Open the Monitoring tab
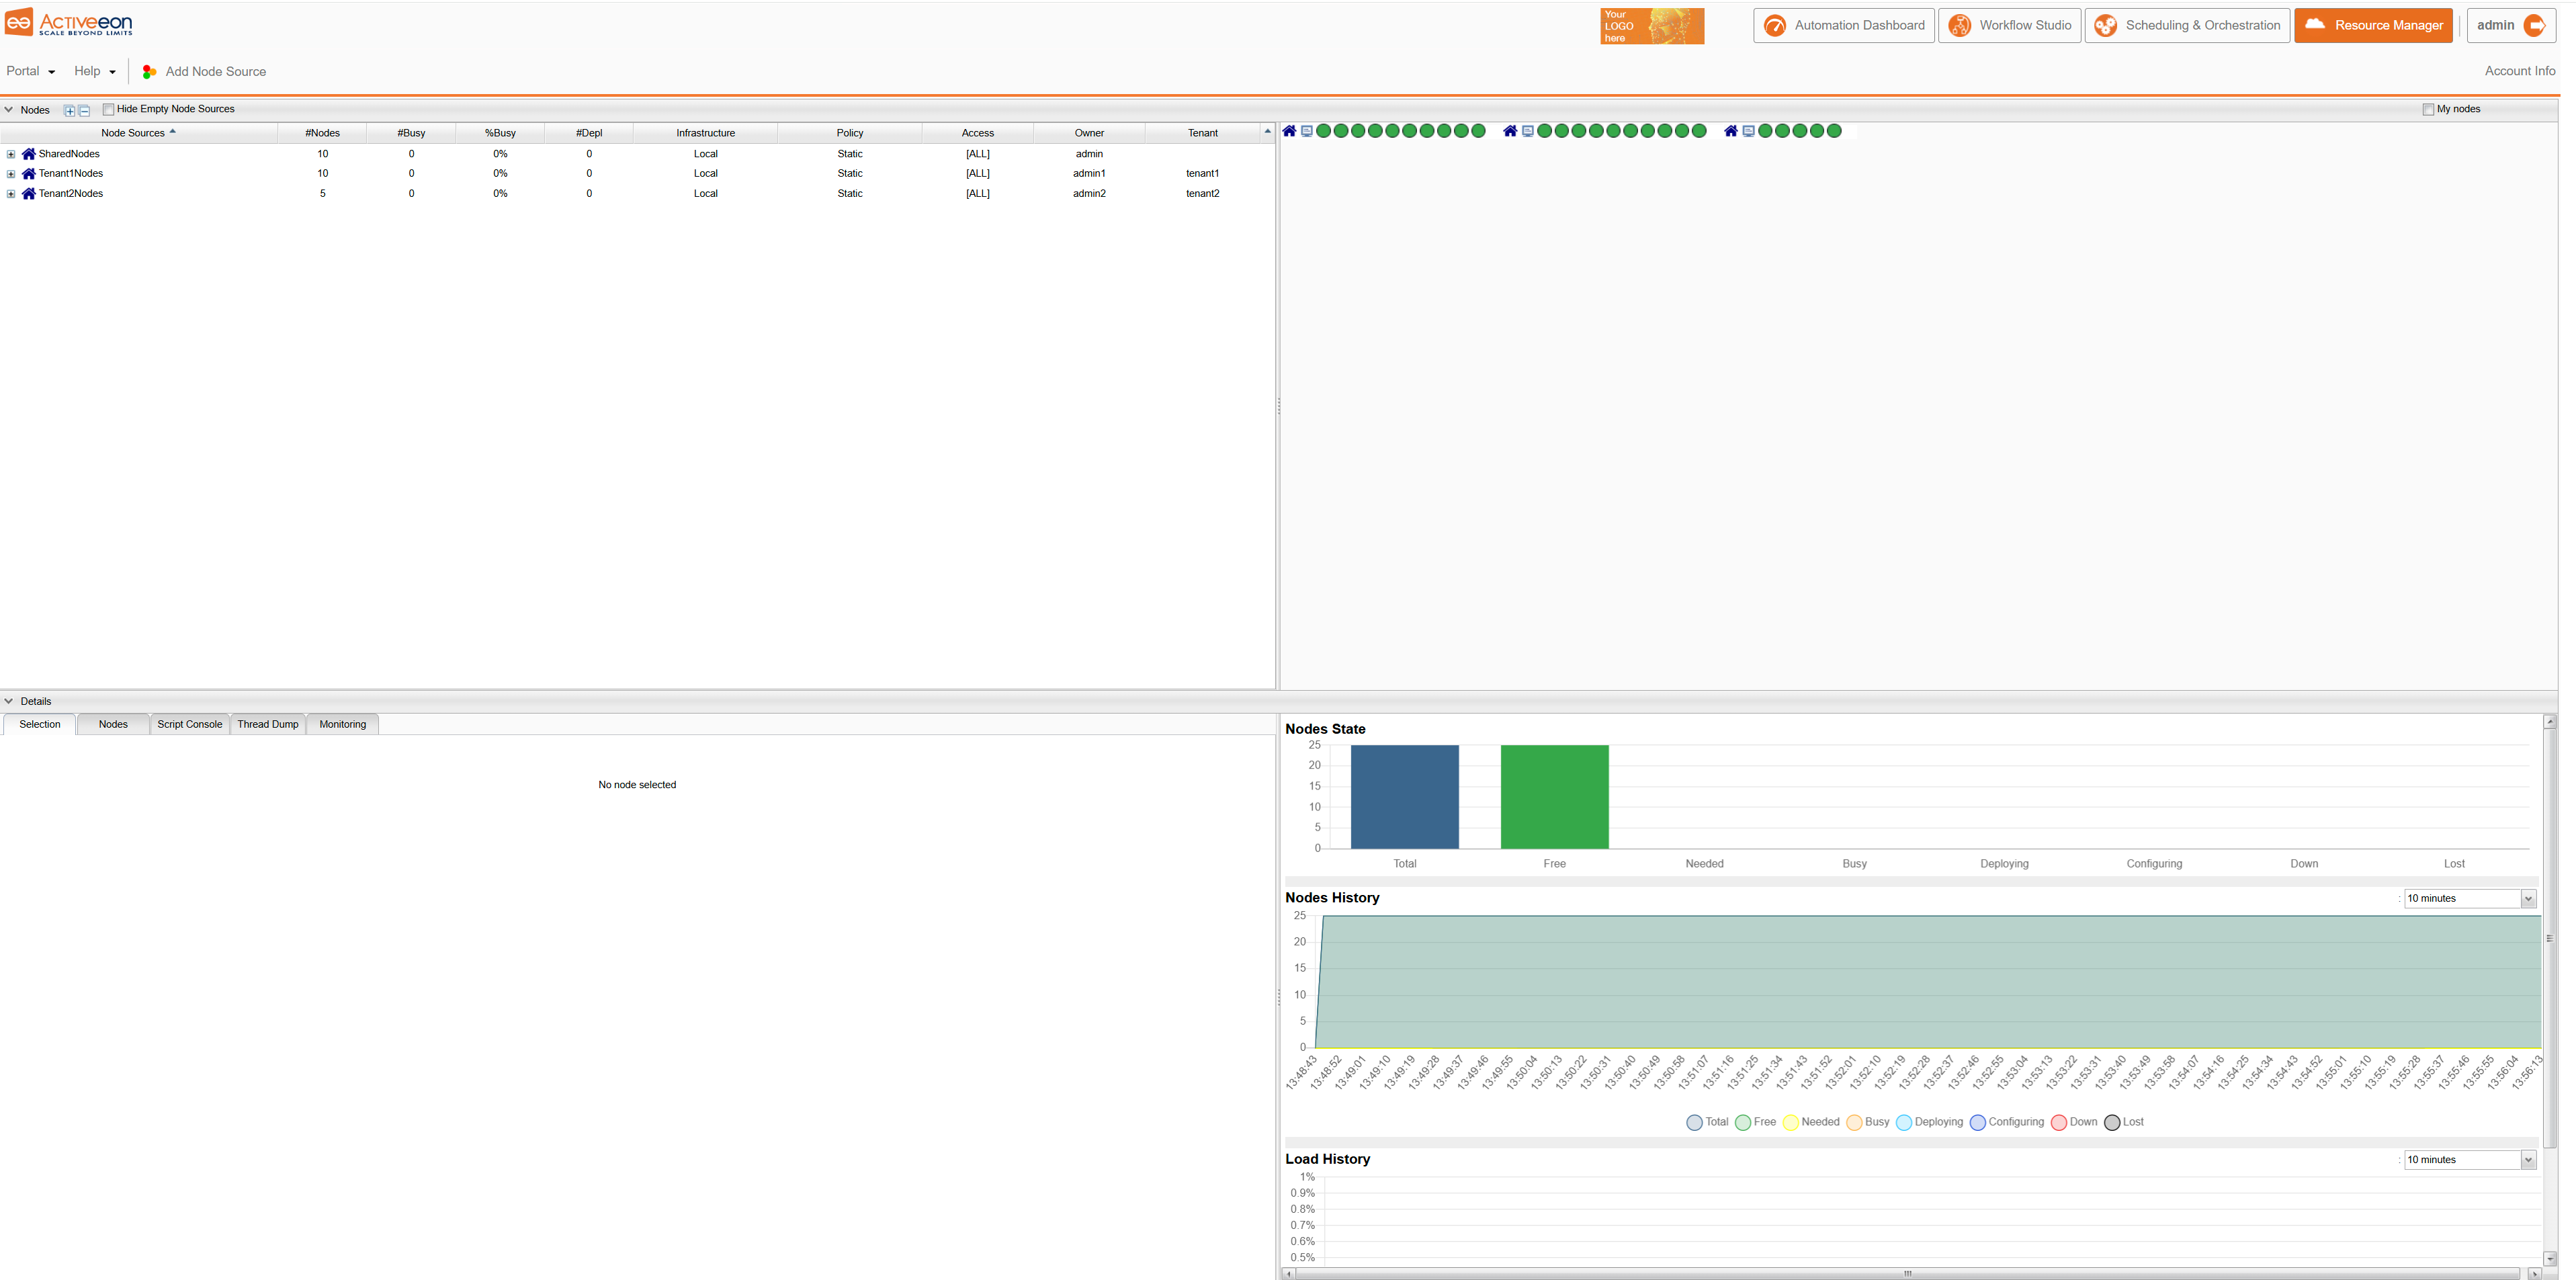 (343, 725)
